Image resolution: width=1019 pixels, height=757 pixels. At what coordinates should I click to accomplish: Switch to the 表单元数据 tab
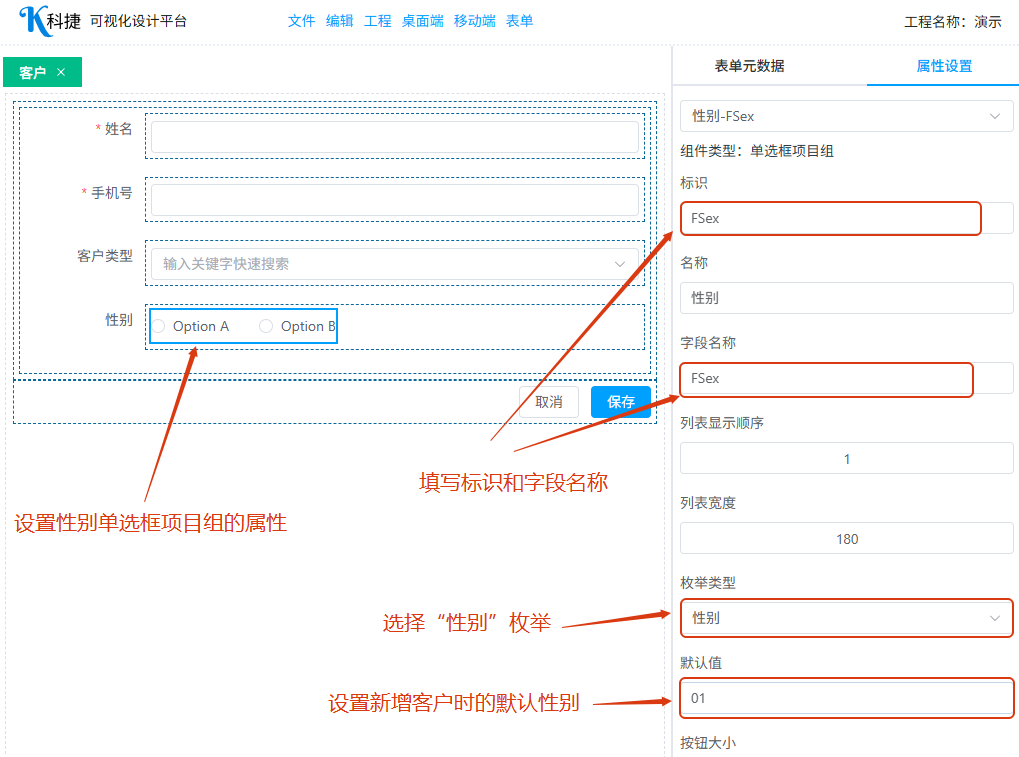(749, 66)
